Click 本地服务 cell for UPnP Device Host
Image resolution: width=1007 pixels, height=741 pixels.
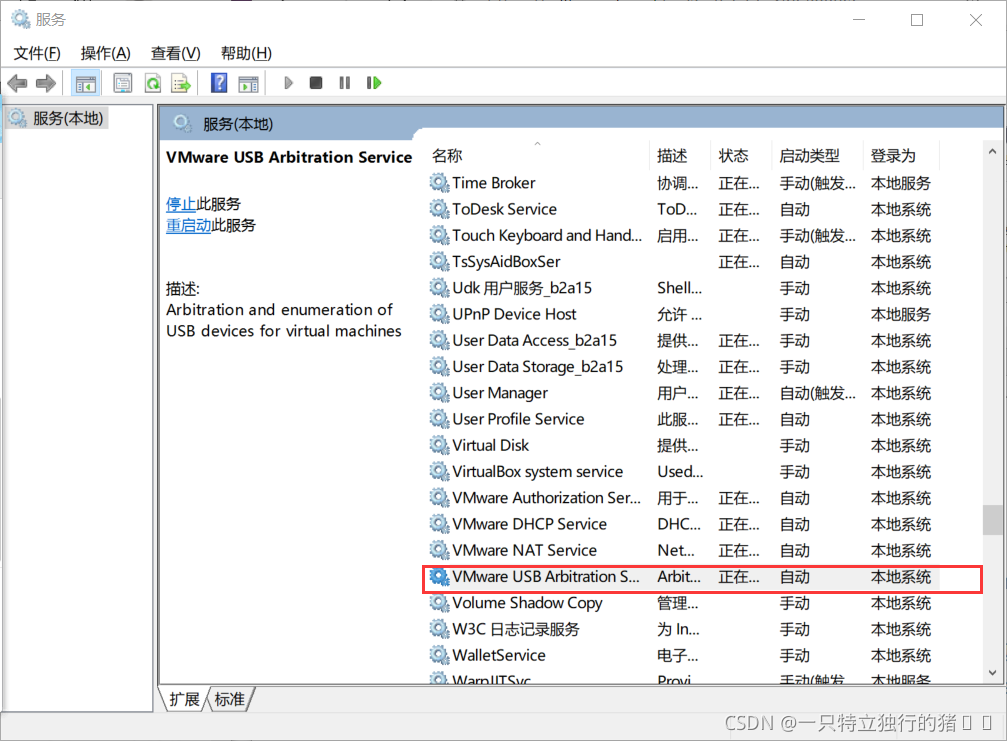(x=900, y=314)
